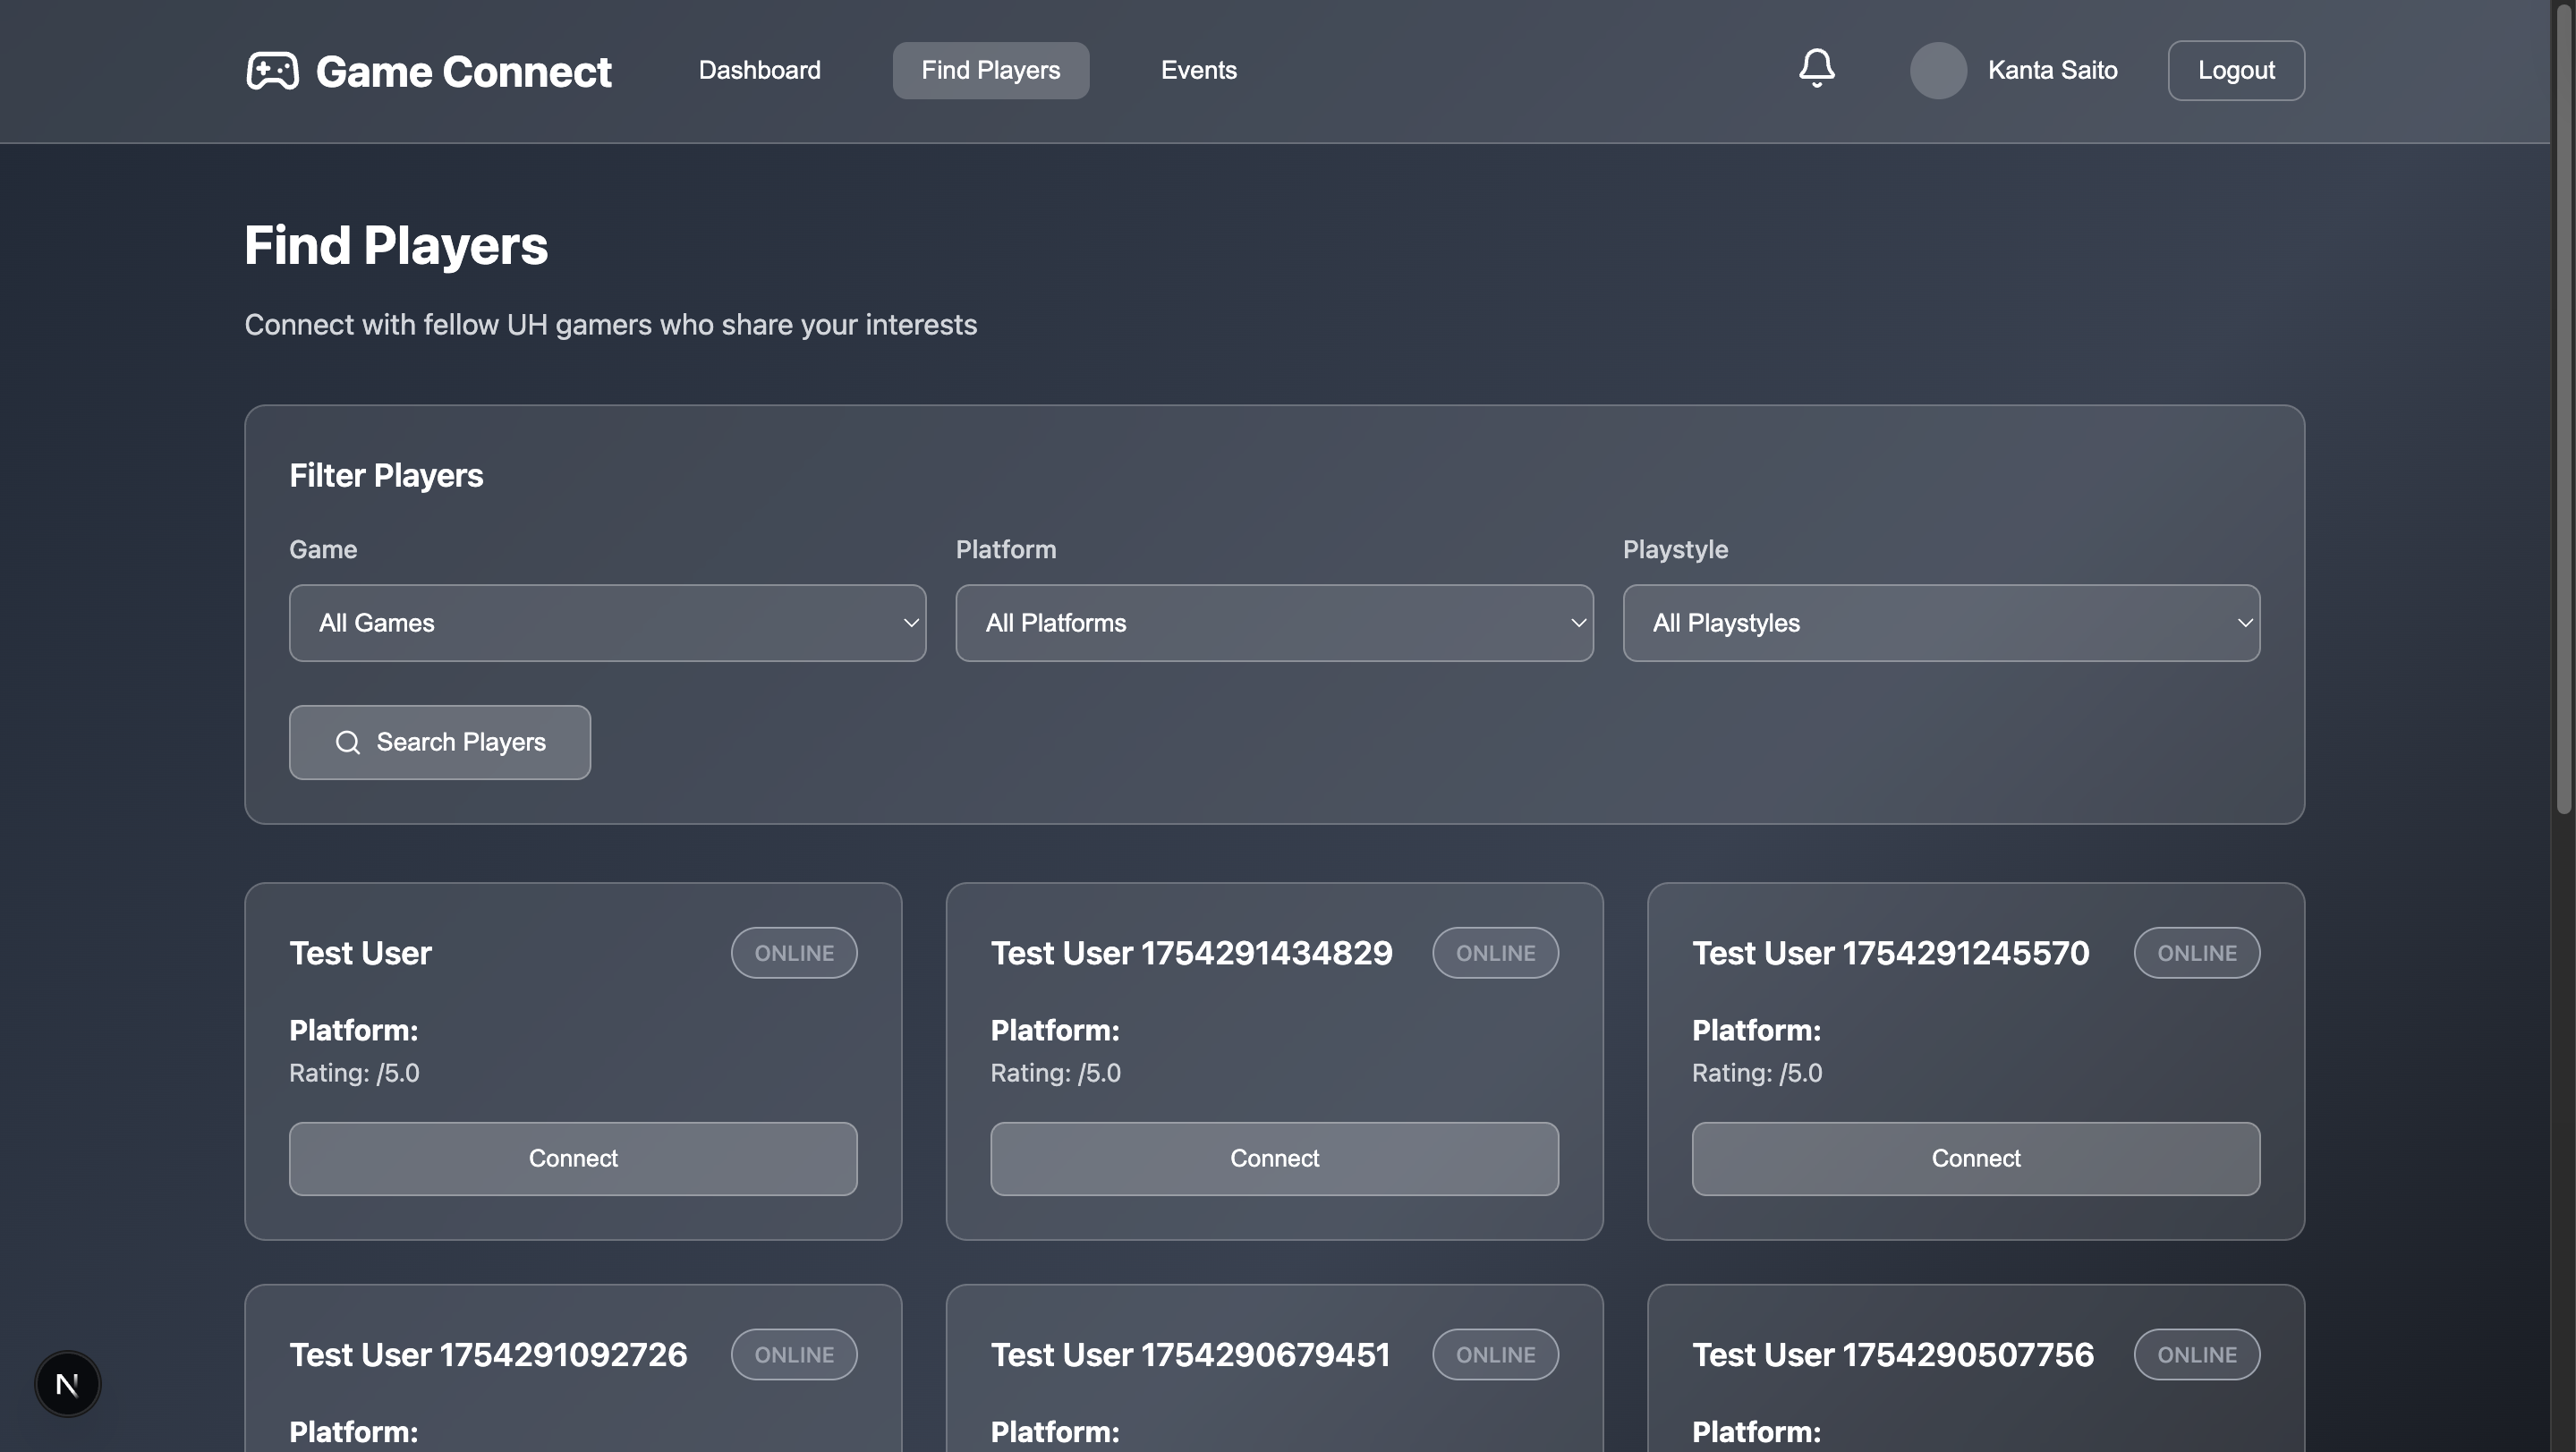The height and width of the screenshot is (1452, 2576).
Task: Switch to the Events page
Action: 1198,70
